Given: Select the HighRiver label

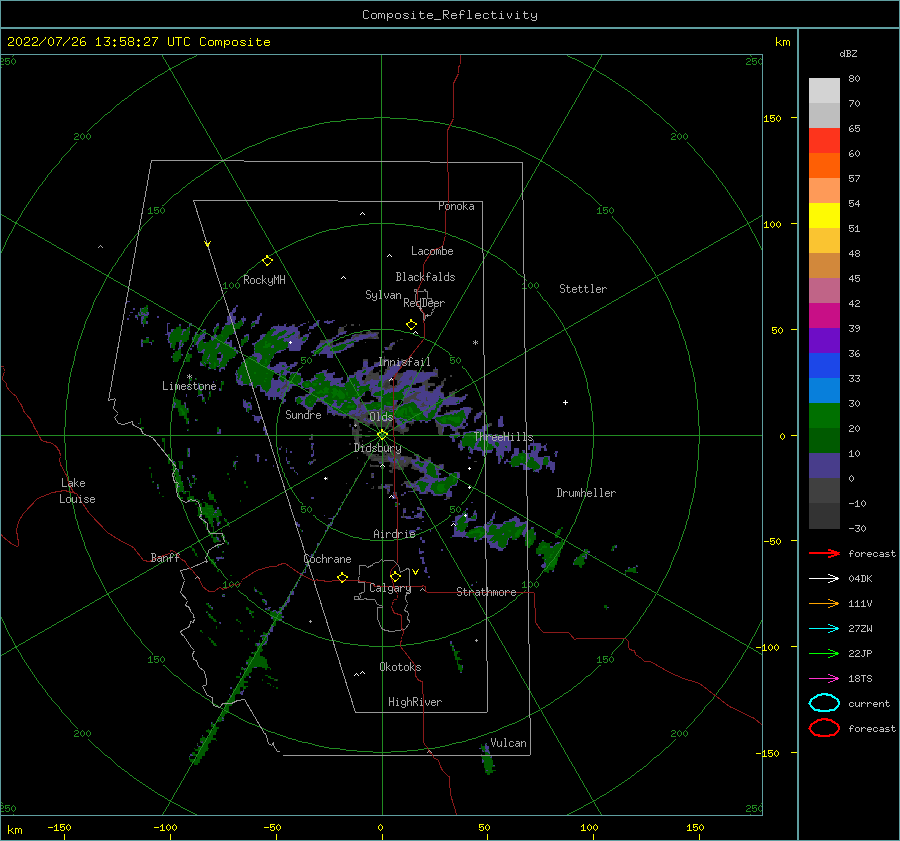Looking at the screenshot, I should (415, 702).
